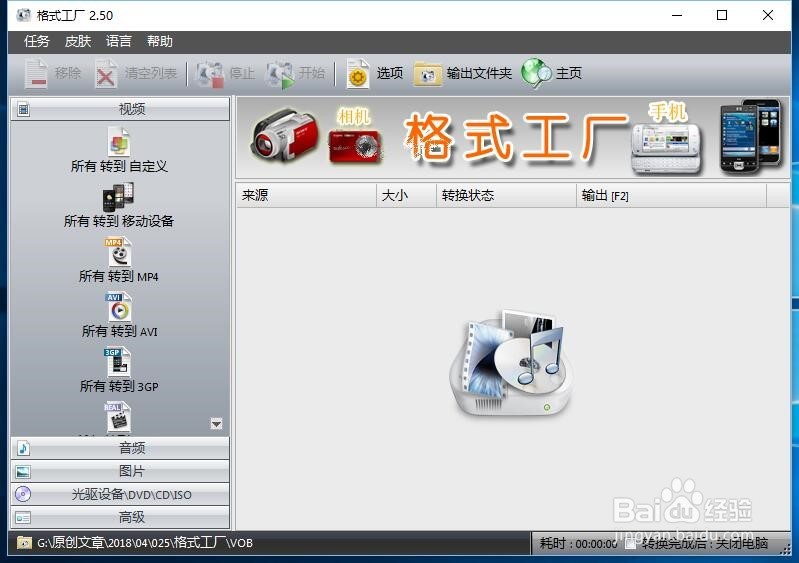Screen dimensions: 799x563
Task: Select the REAL format conversion icon
Action: (118, 417)
